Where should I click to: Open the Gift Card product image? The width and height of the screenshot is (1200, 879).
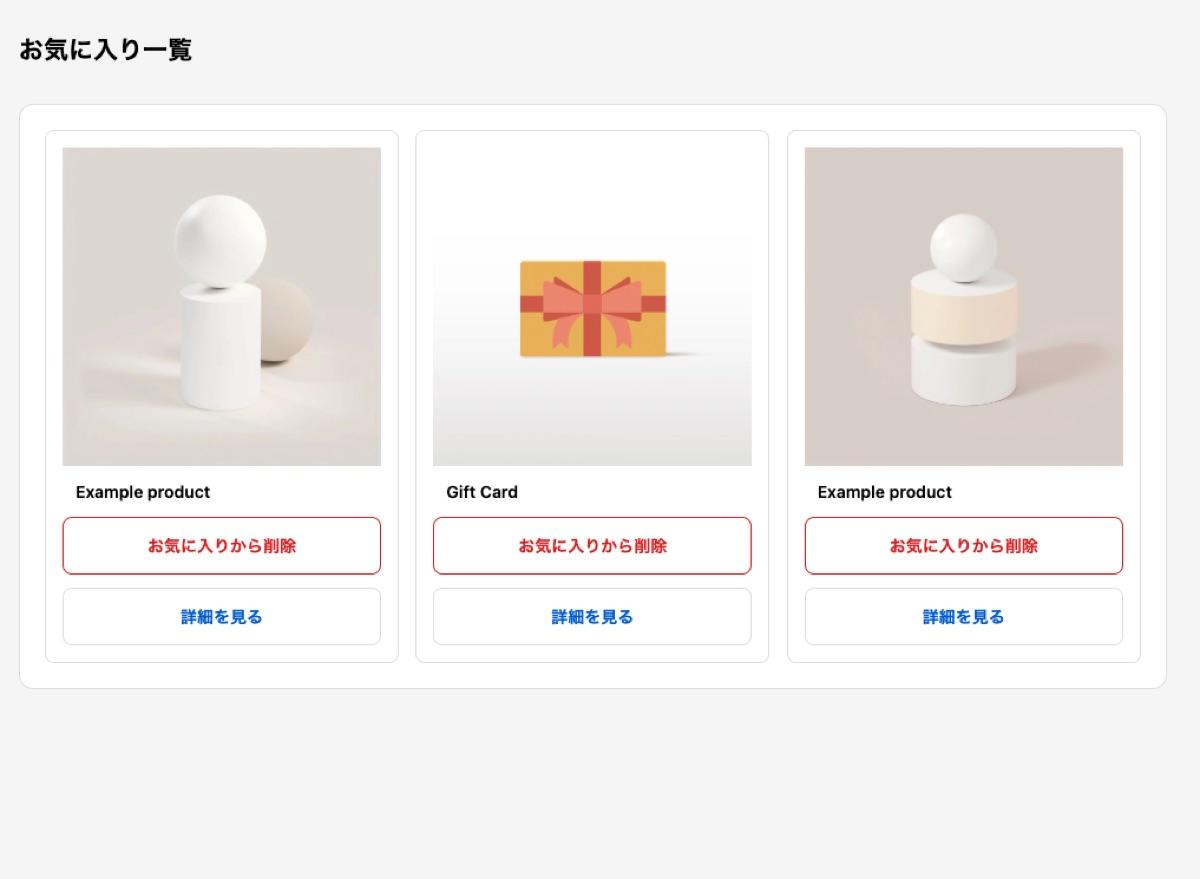click(x=592, y=306)
